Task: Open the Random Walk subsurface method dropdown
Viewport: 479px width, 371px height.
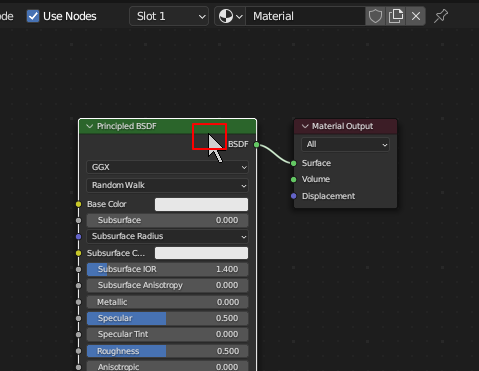Action: [x=167, y=185]
